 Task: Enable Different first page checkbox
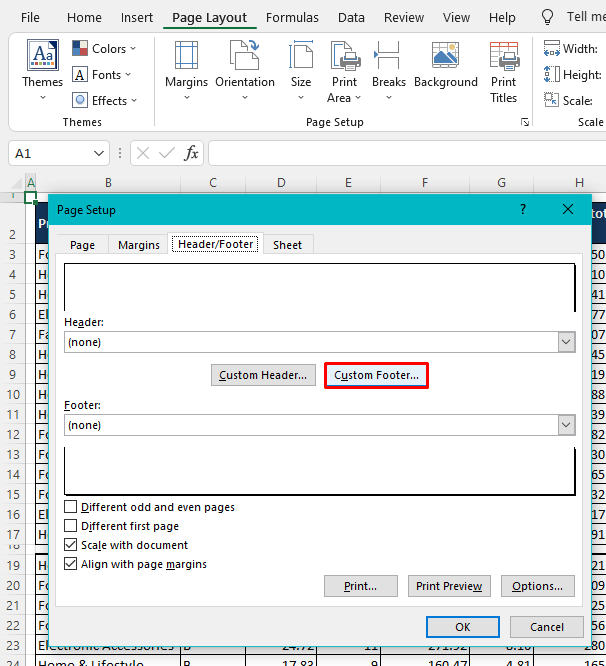70,526
